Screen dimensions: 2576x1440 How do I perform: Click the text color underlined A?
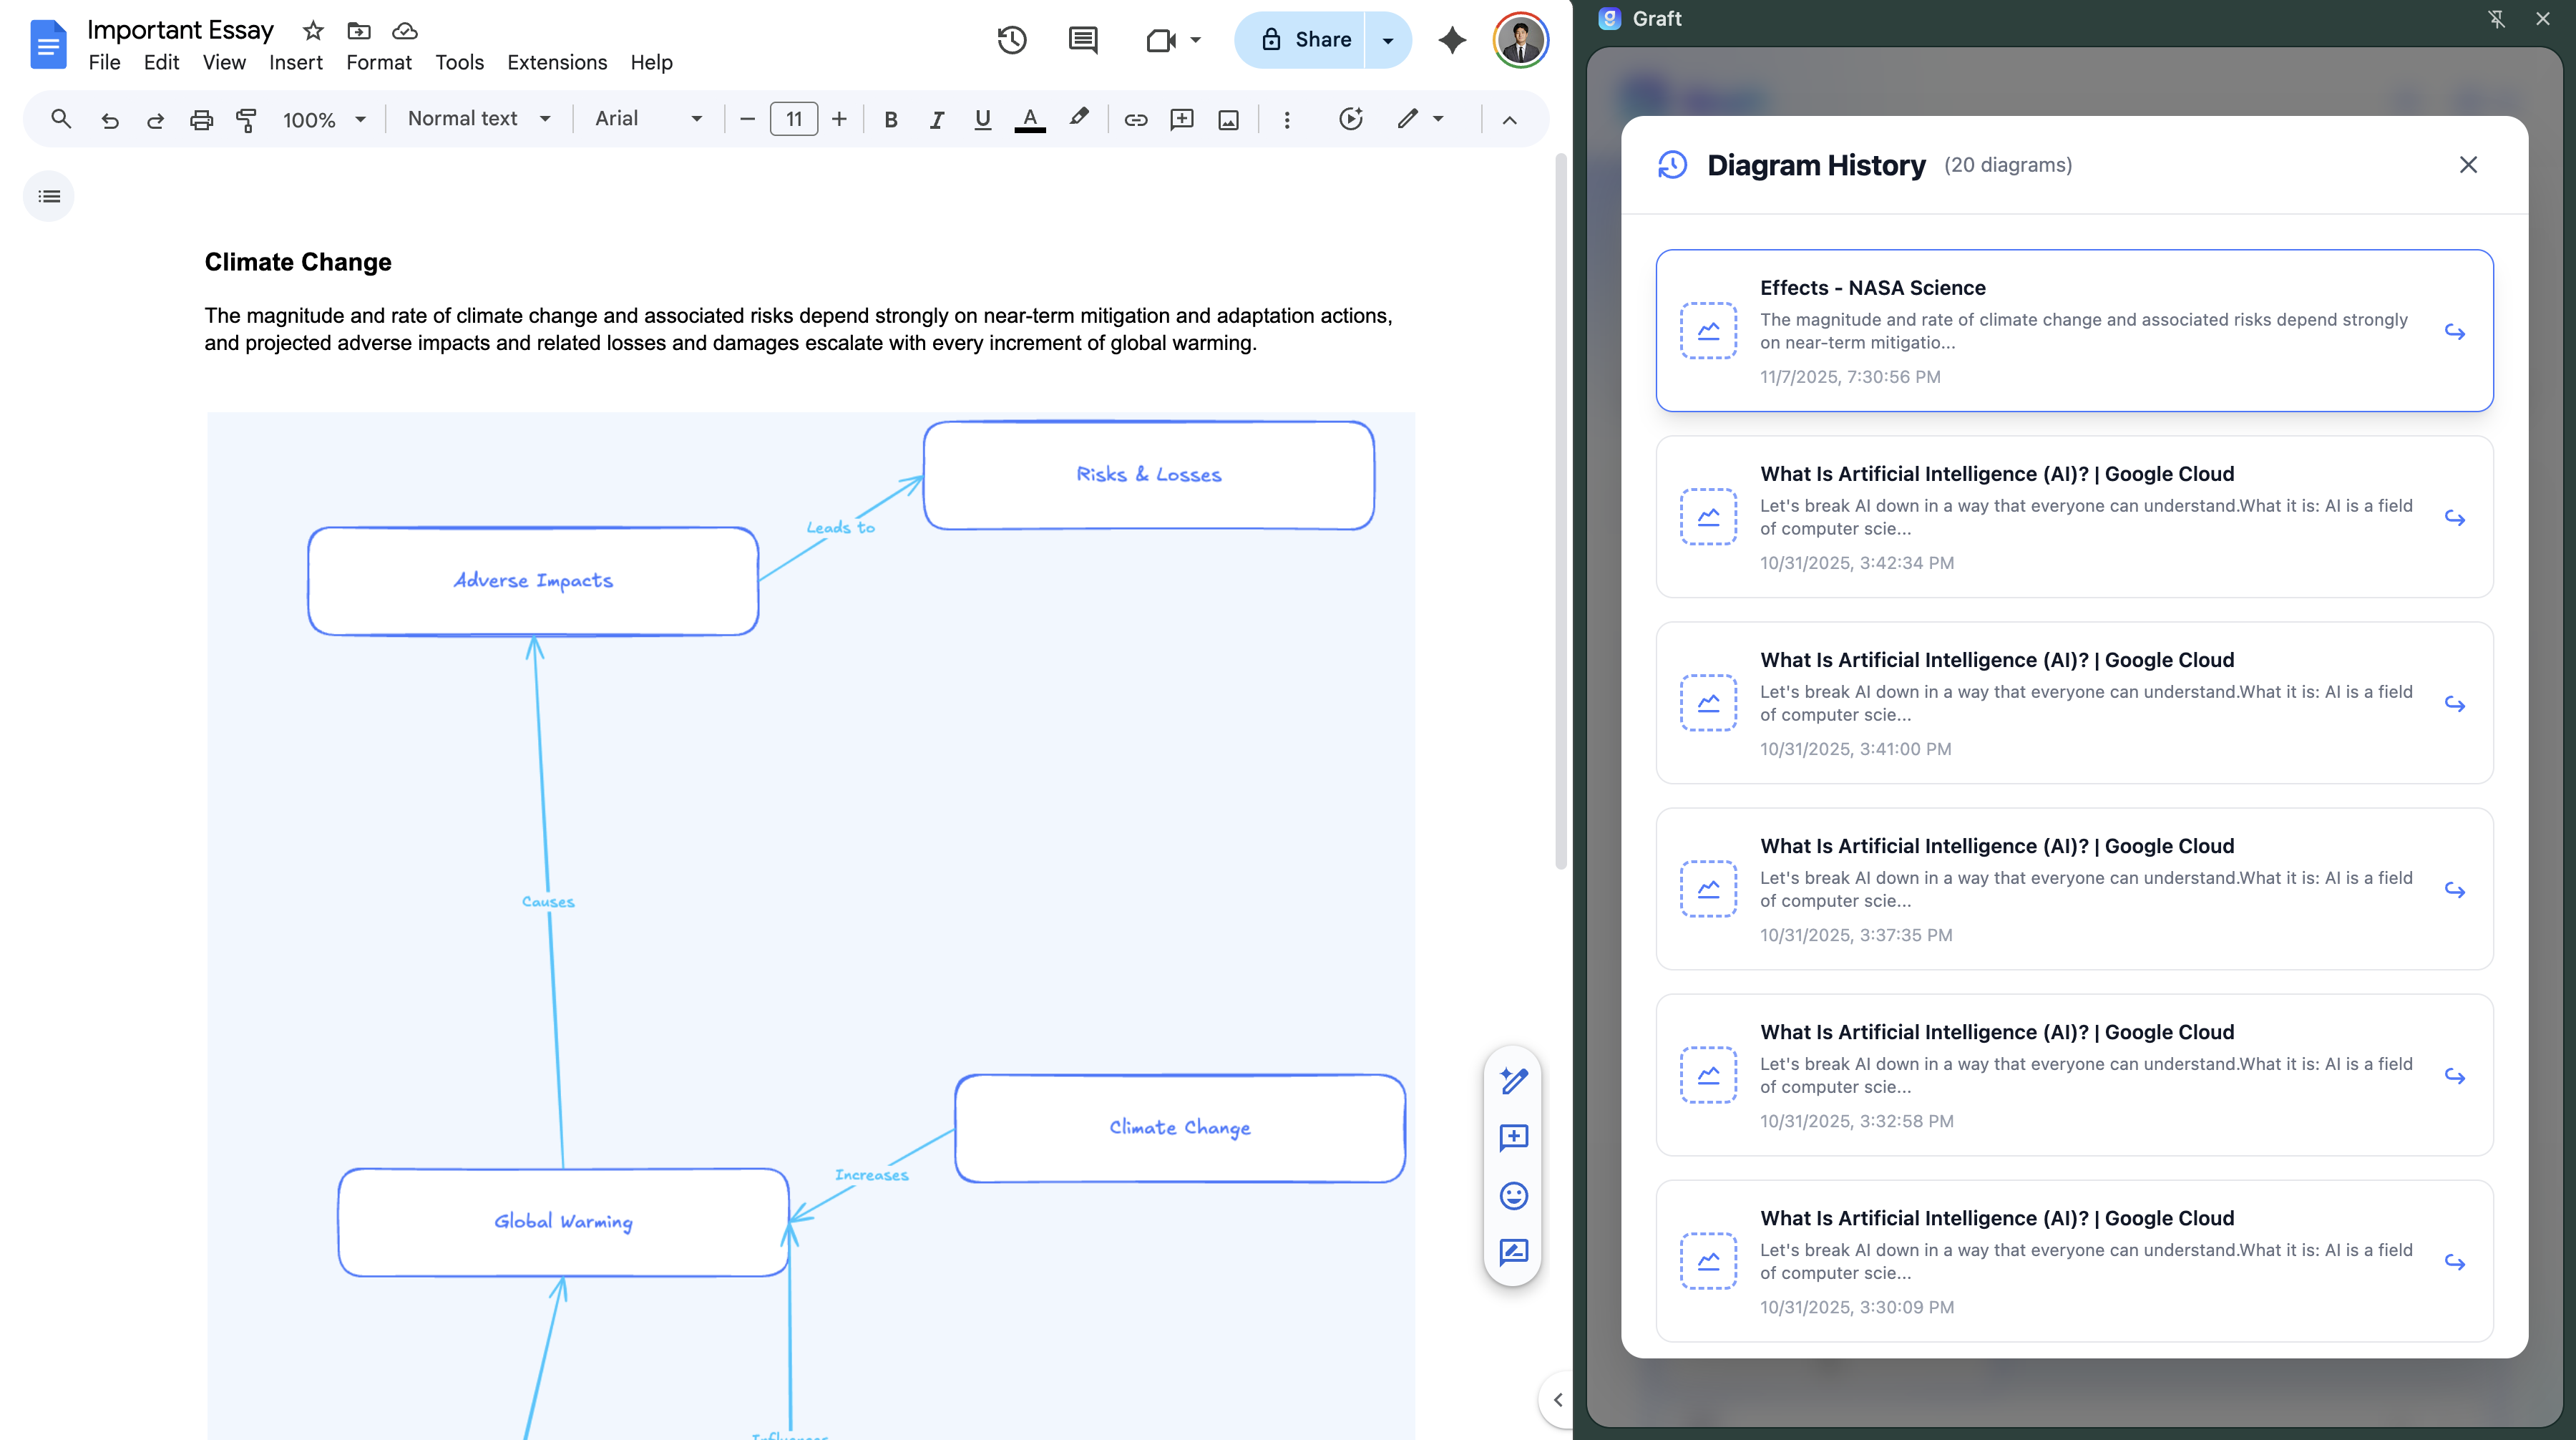pyautogui.click(x=1029, y=119)
